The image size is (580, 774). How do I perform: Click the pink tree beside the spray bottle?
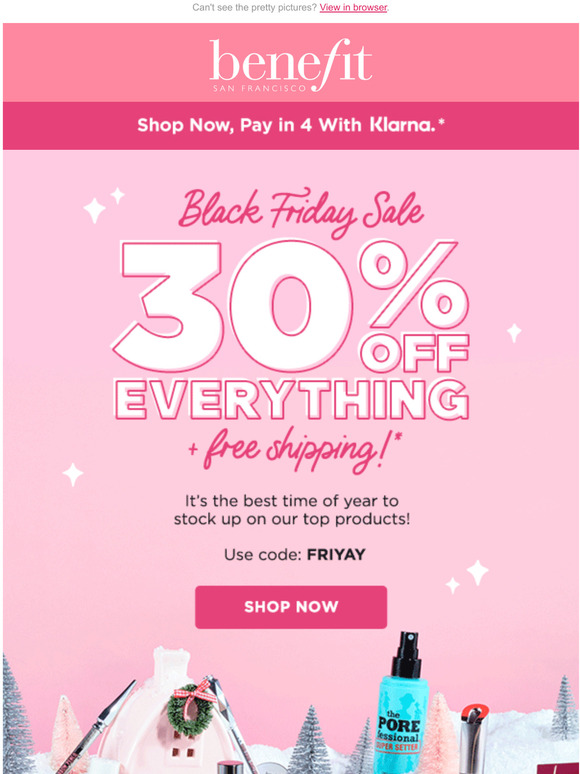(439, 733)
